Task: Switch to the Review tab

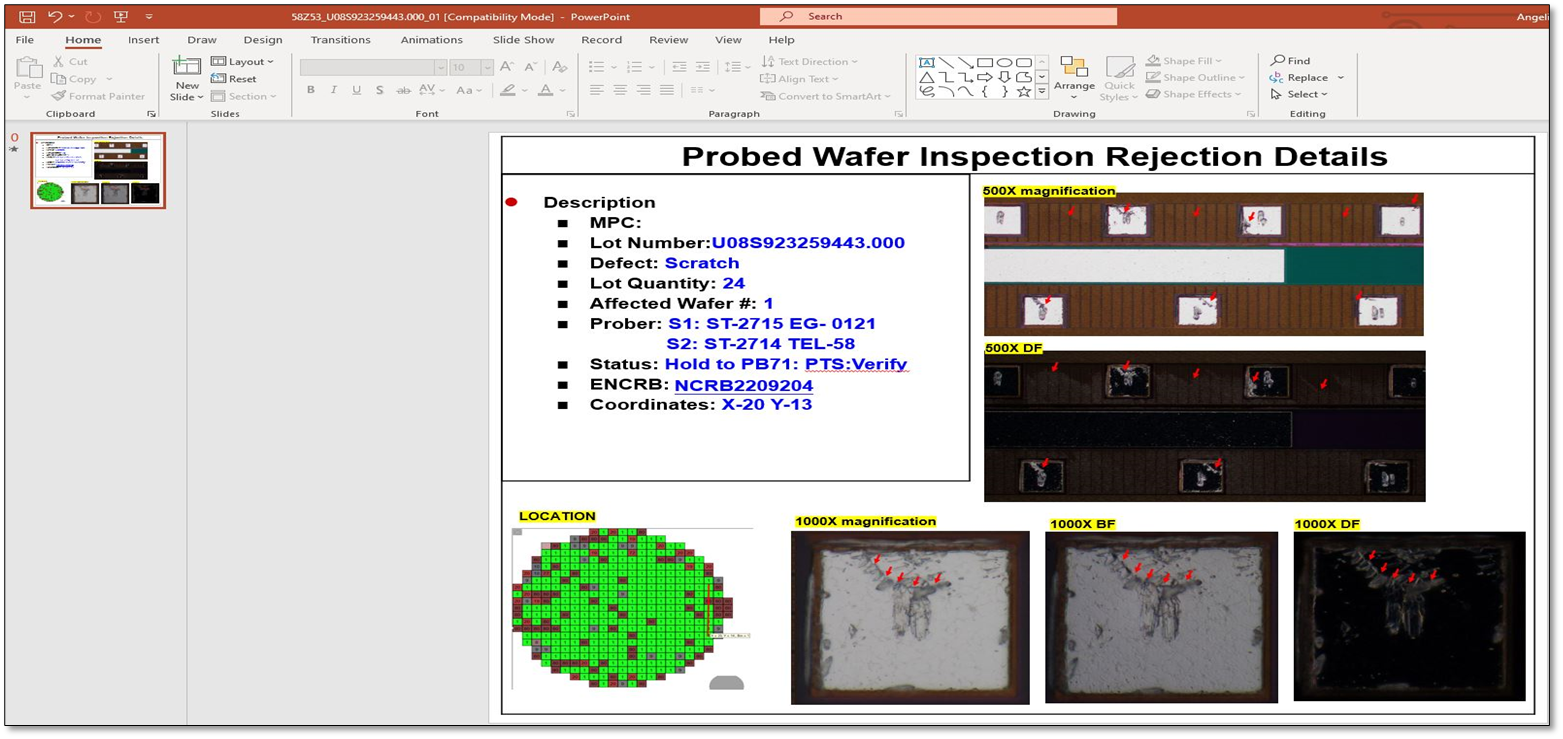Action: [668, 40]
